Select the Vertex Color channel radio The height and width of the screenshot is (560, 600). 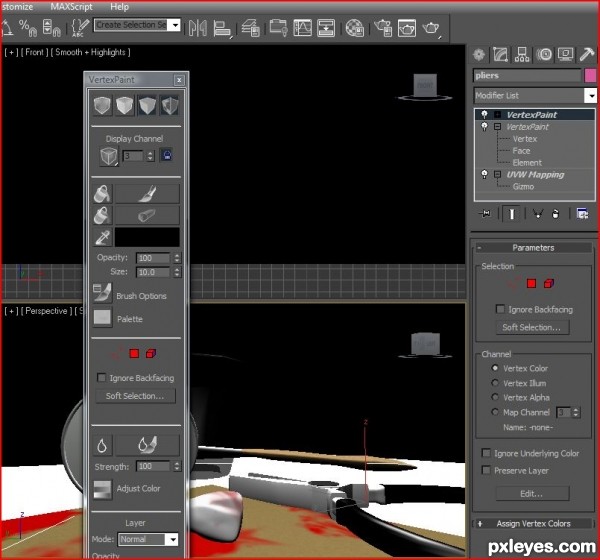click(x=495, y=368)
